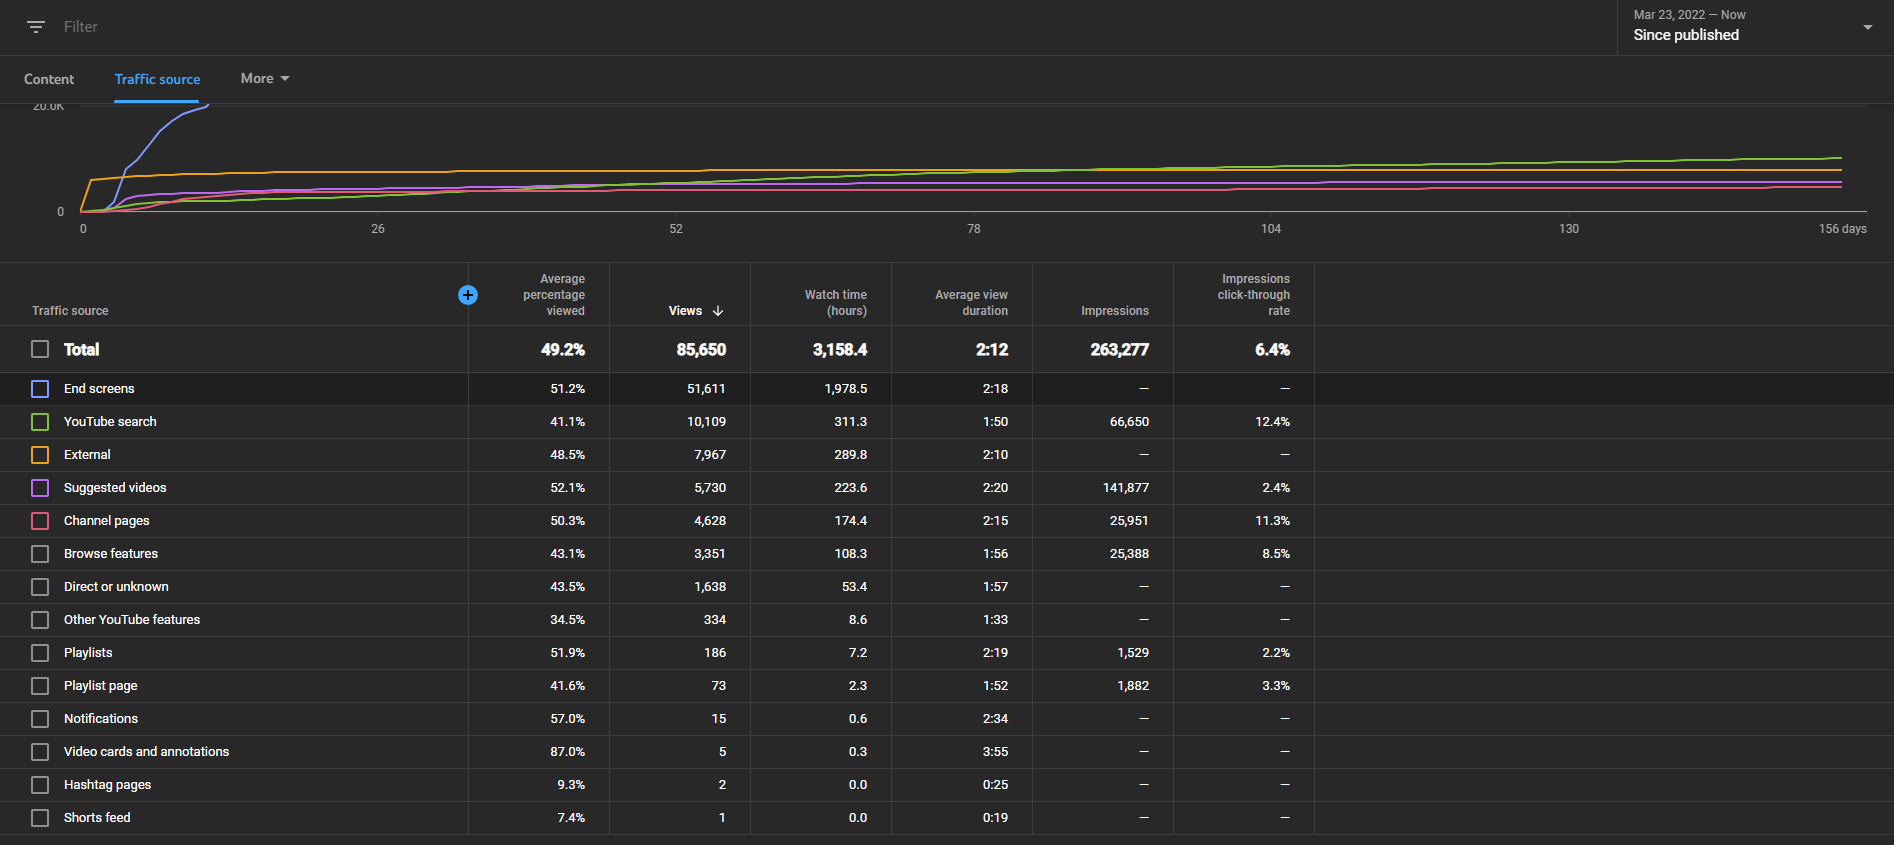
Task: Check the Shorts feed checkbox
Action: tap(40, 818)
